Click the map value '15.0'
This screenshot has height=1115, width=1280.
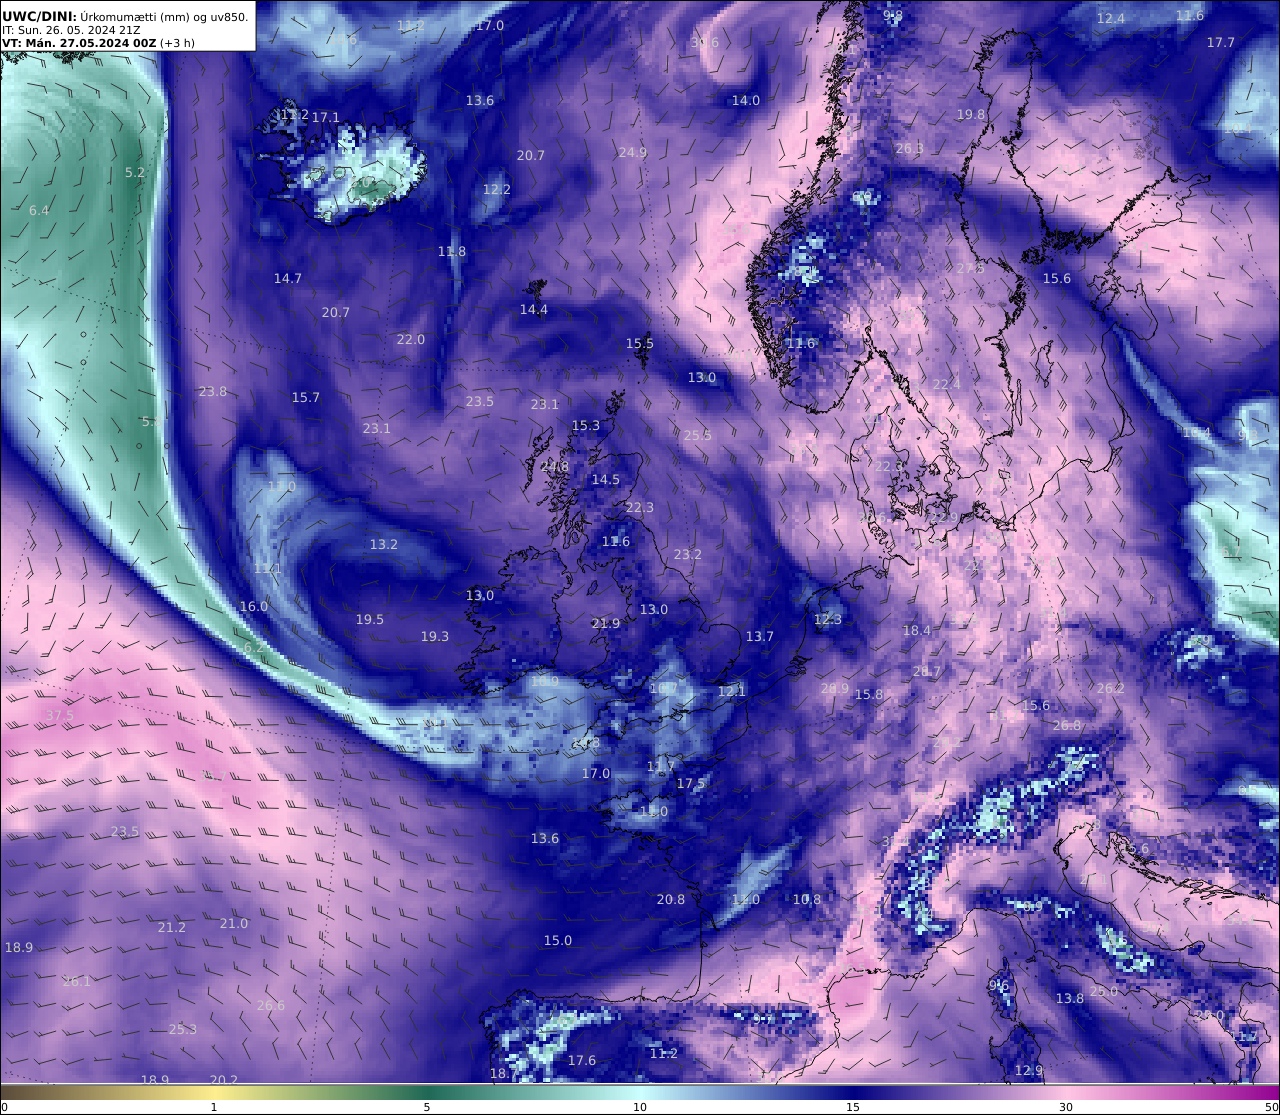coord(558,940)
